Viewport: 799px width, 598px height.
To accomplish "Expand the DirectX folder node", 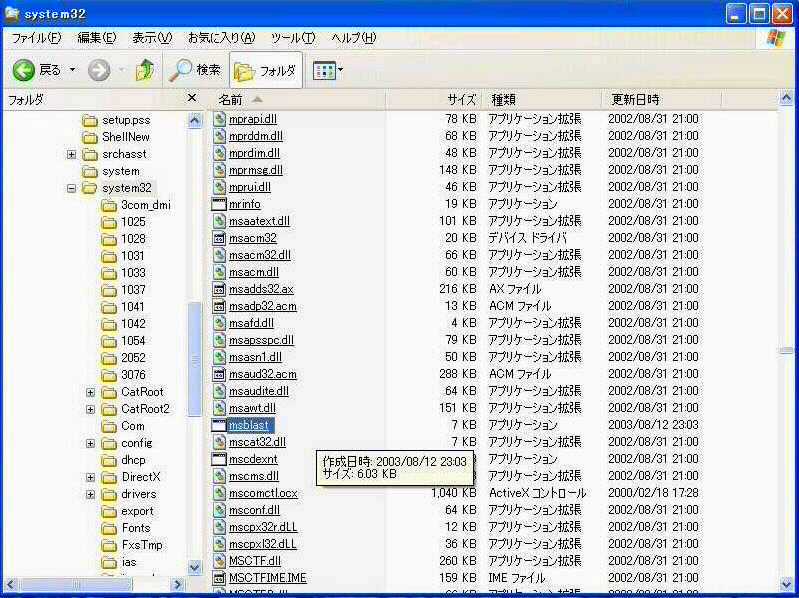I will tap(90, 477).
